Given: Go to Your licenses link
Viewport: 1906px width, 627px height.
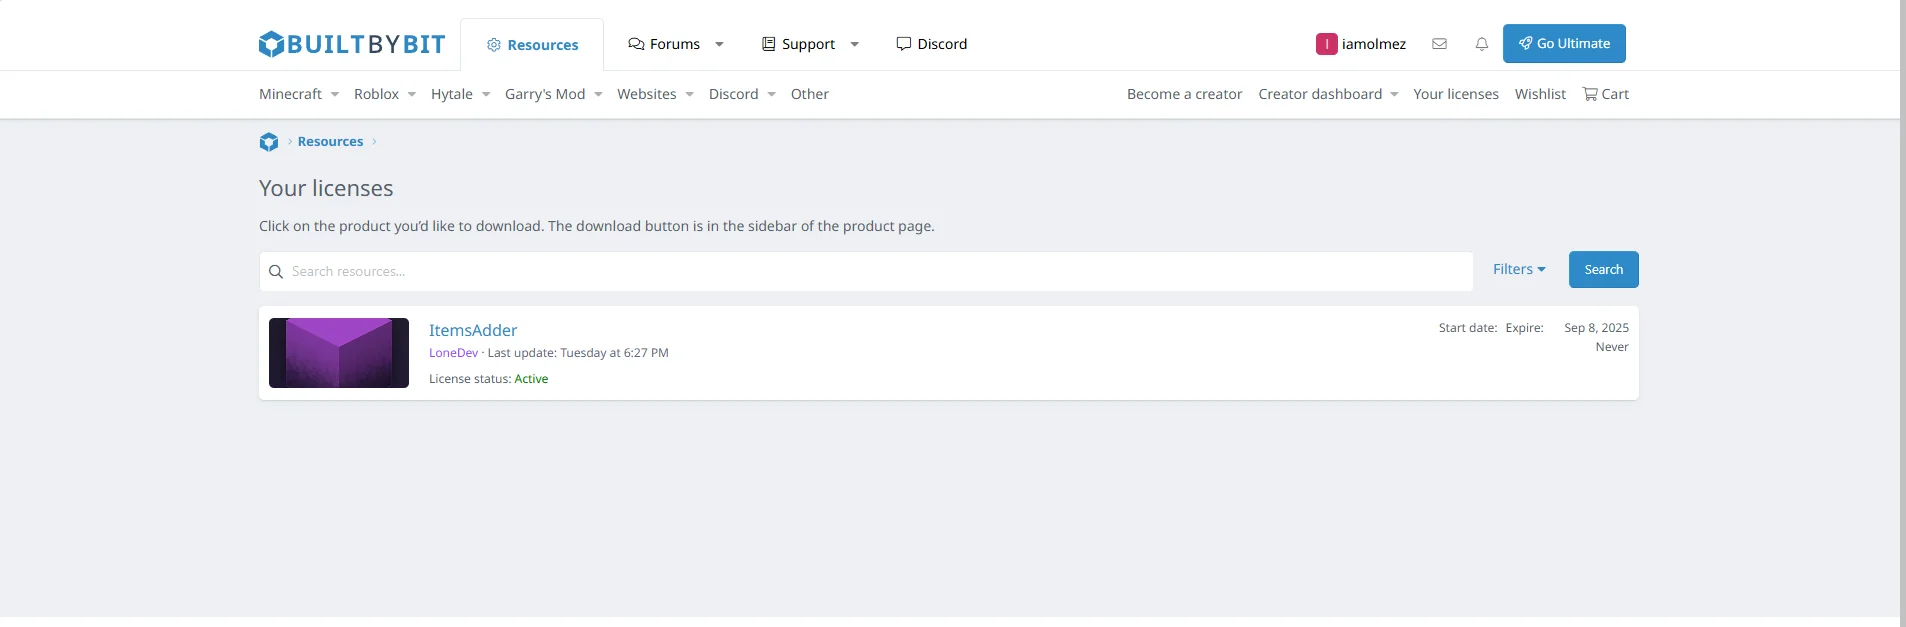Looking at the screenshot, I should coord(1456,94).
